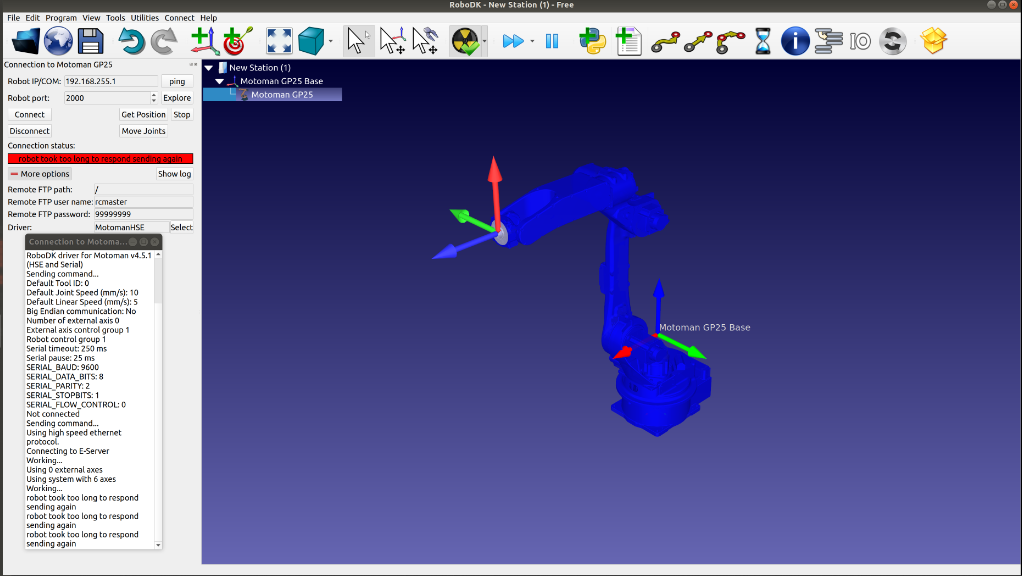Add a reference frame from the toolbar
1022x576 pixels.
pos(202,41)
